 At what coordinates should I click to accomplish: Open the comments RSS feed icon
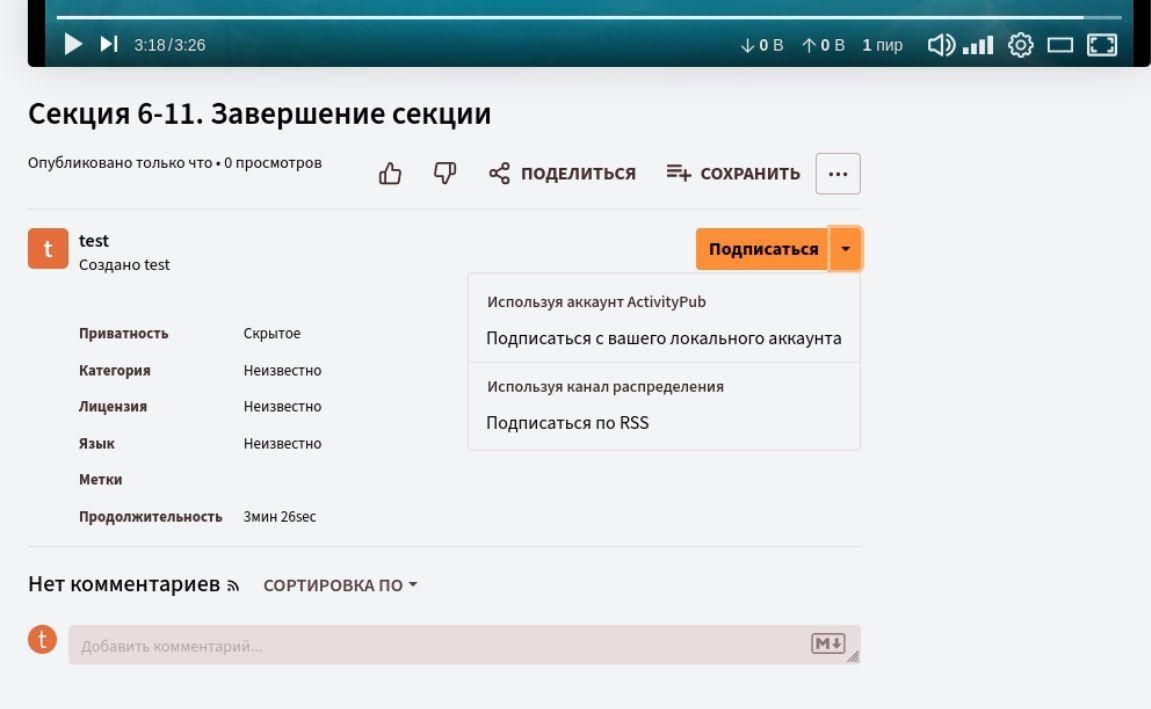(x=234, y=585)
